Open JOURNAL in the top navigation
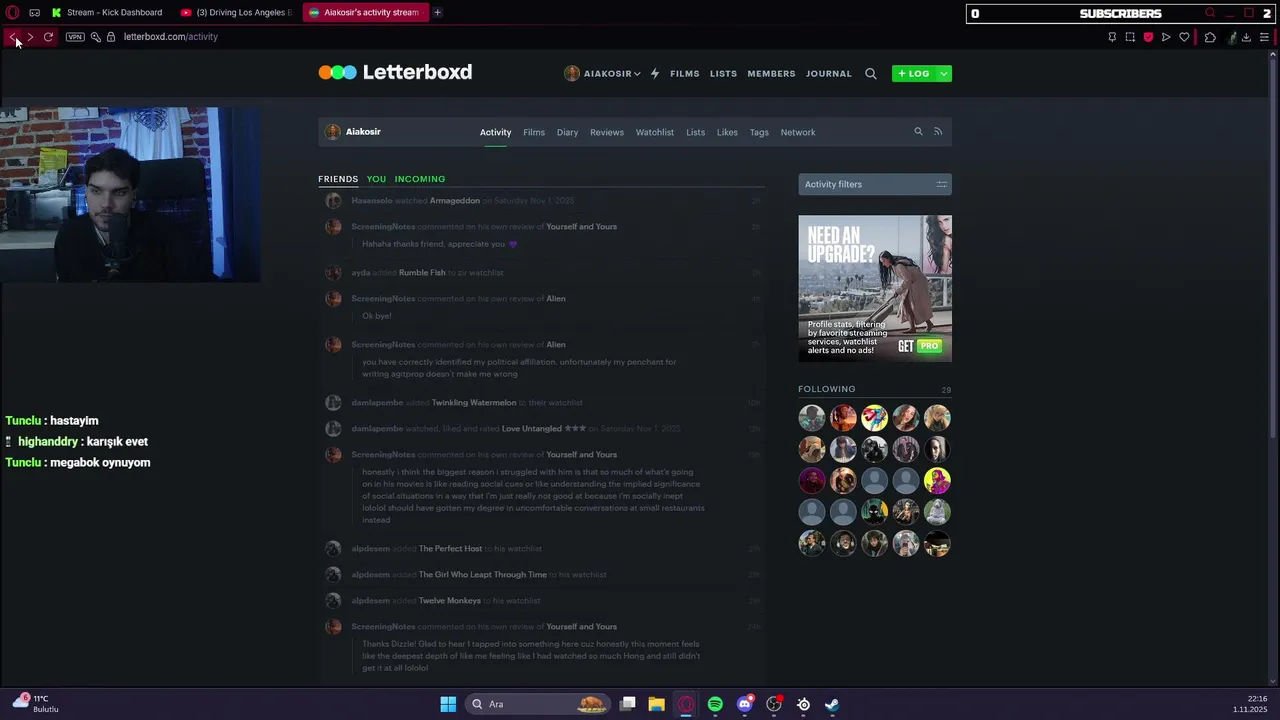Screen dimensions: 1280x720 pyautogui.click(x=829, y=73)
